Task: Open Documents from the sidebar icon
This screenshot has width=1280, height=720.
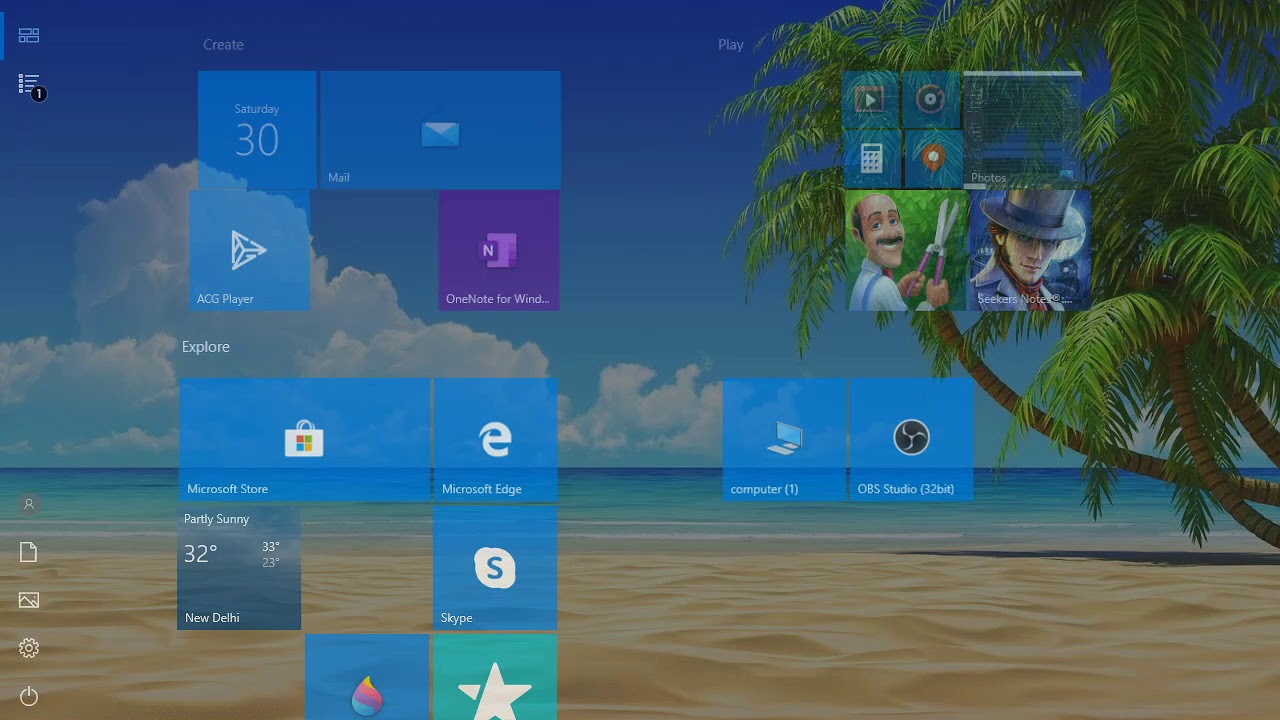Action: pyautogui.click(x=29, y=552)
